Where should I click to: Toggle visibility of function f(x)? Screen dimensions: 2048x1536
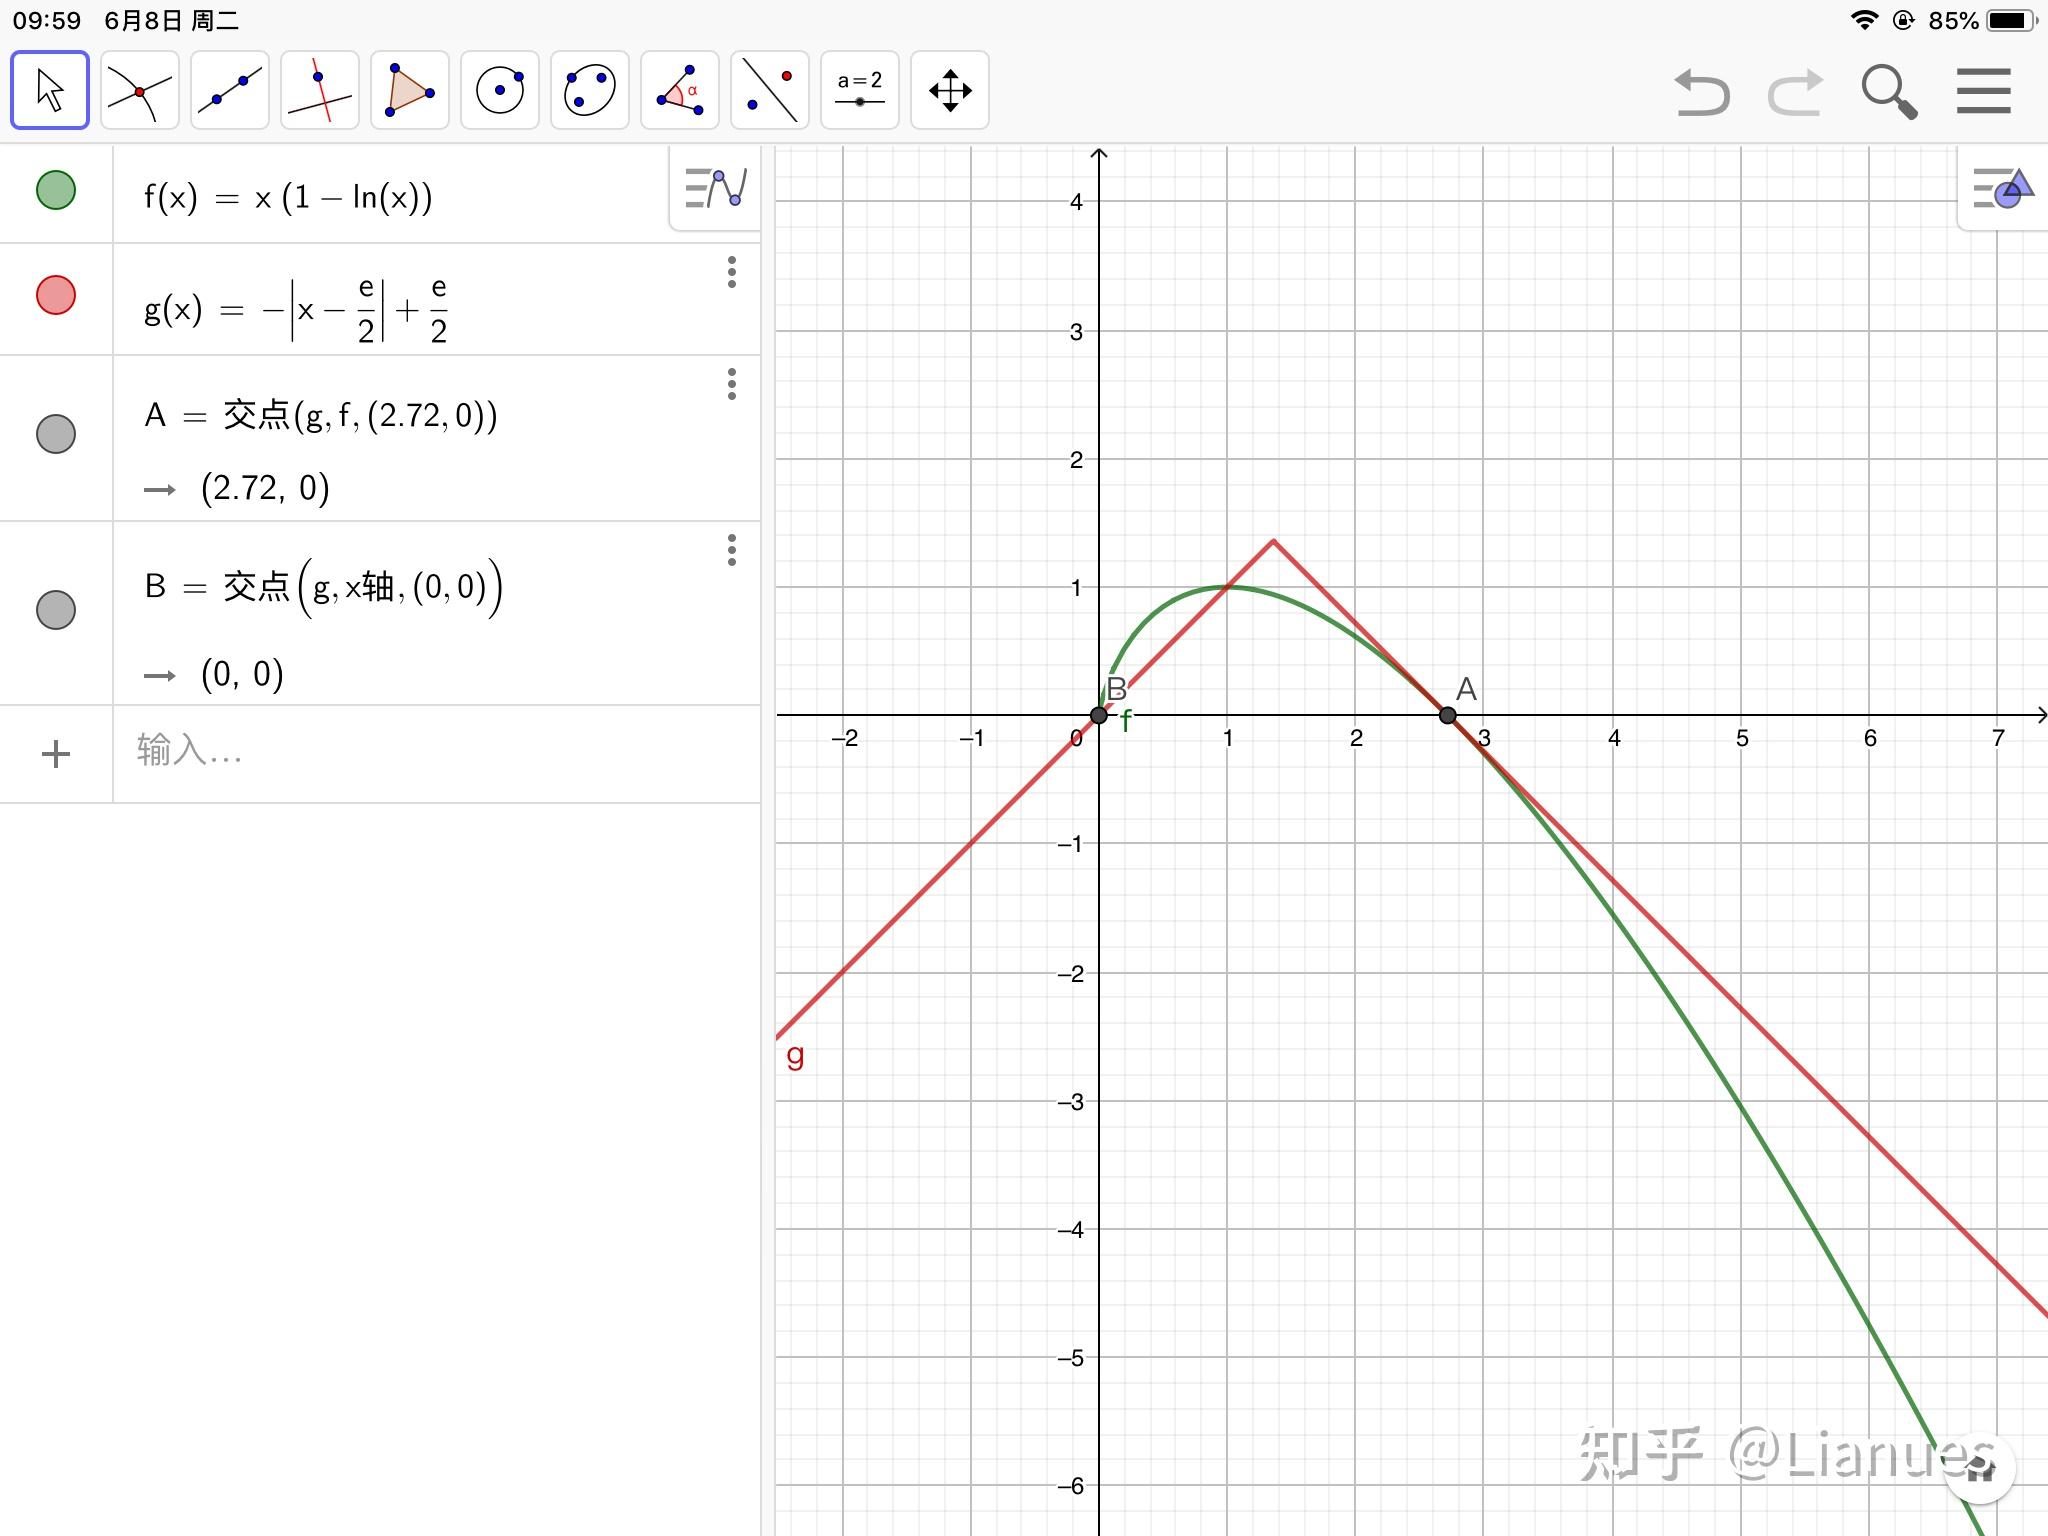(x=56, y=190)
